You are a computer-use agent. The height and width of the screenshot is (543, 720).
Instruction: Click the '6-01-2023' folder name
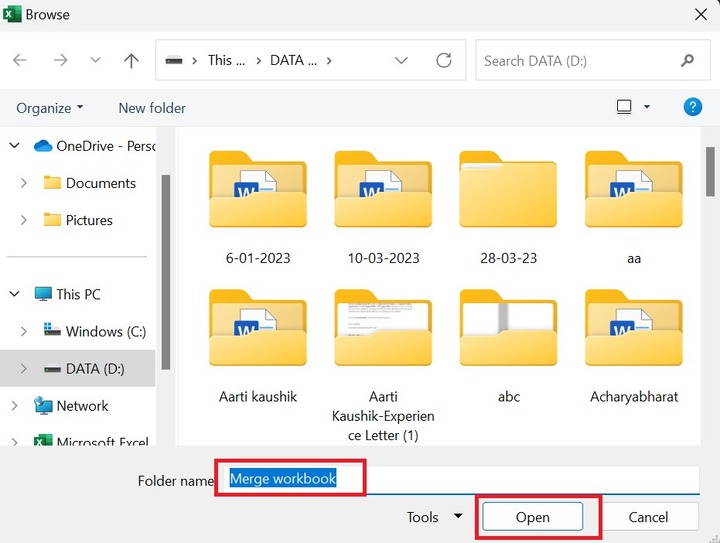click(258, 258)
